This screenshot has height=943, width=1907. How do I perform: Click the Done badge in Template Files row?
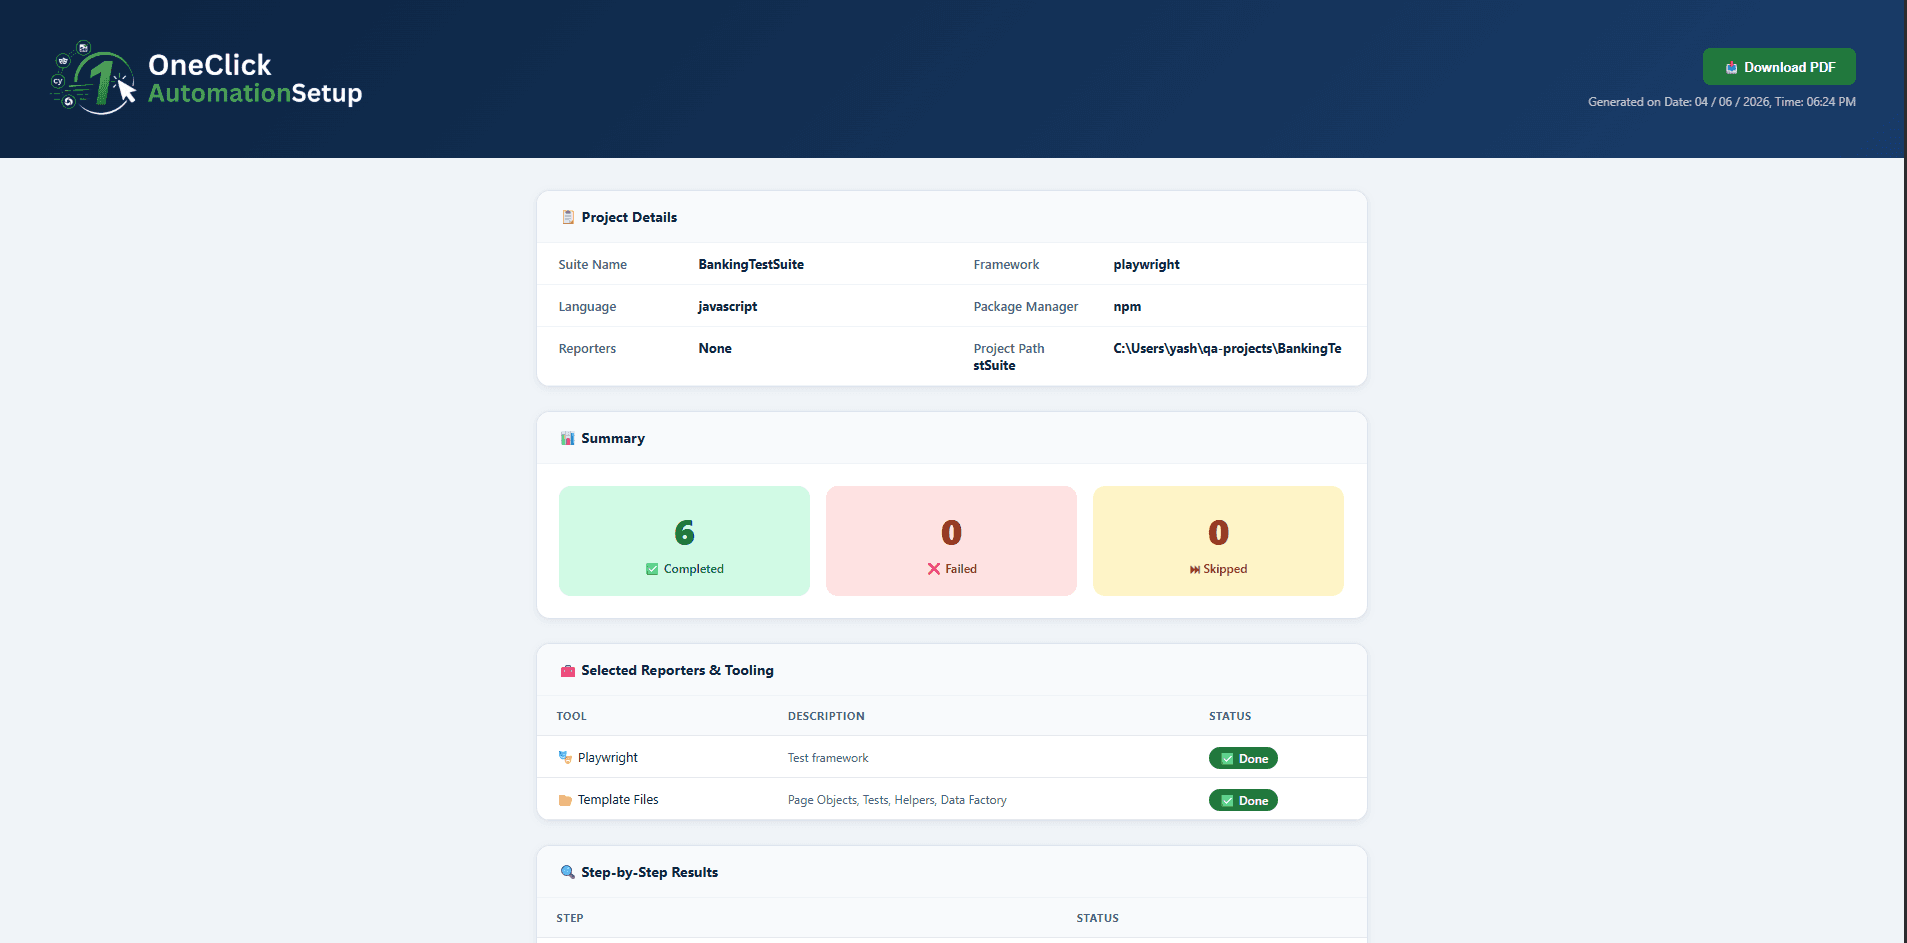pyautogui.click(x=1243, y=800)
